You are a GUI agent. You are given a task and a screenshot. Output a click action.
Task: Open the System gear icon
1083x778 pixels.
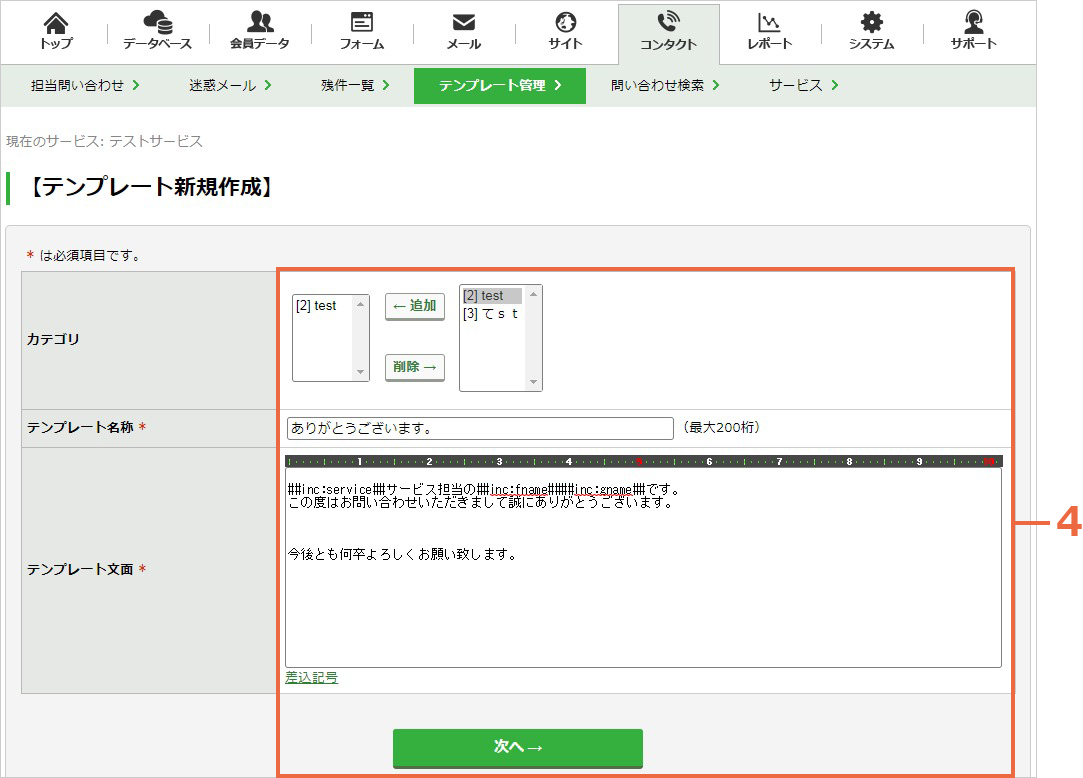871,22
